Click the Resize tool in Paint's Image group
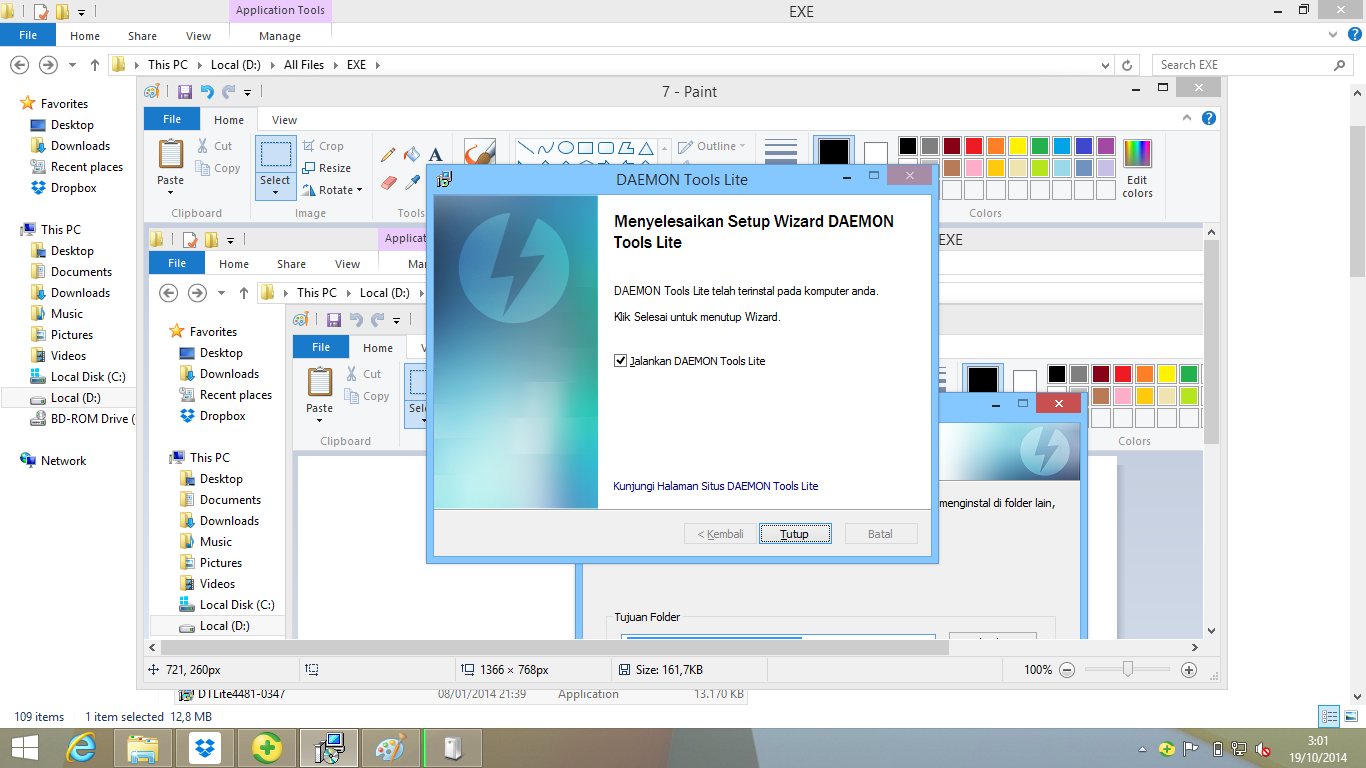The image size is (1366, 768). pyautogui.click(x=327, y=168)
